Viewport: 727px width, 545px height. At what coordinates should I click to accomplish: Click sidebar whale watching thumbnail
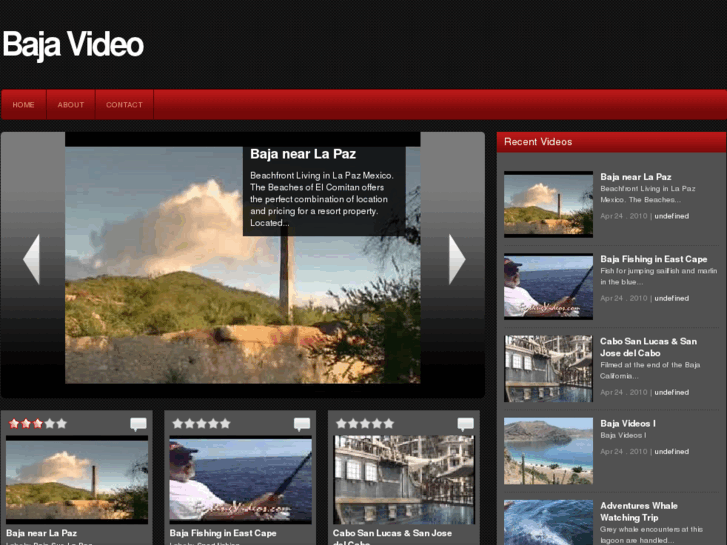548,522
